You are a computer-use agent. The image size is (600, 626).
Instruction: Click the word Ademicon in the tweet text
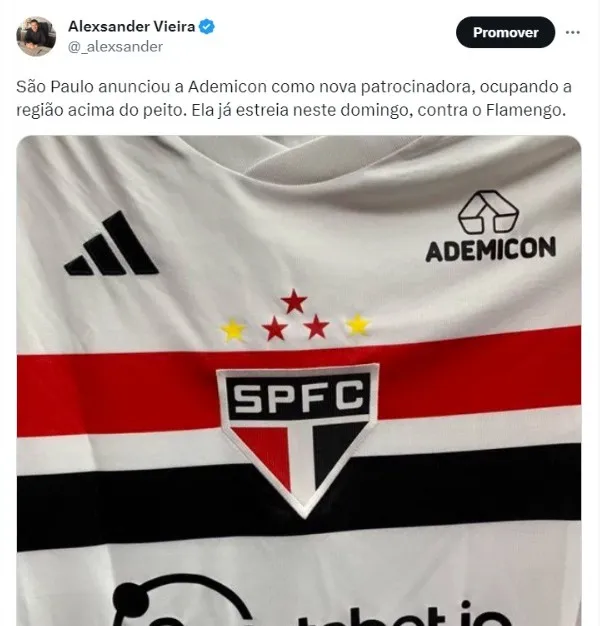pyautogui.click(x=227, y=86)
